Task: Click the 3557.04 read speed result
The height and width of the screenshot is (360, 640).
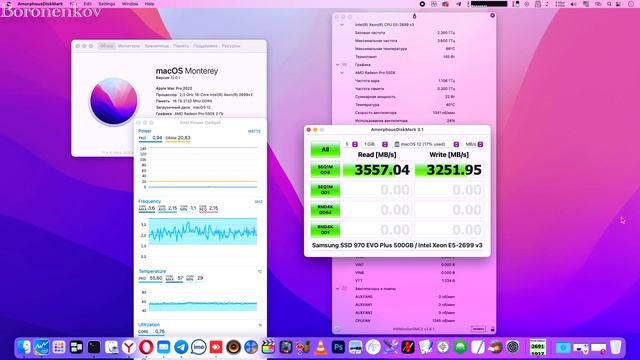Action: click(377, 170)
